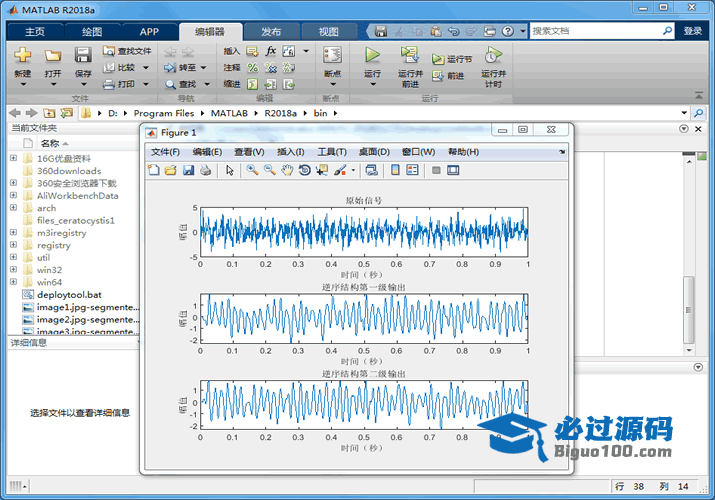Select the data cursor tool

[x=321, y=170]
